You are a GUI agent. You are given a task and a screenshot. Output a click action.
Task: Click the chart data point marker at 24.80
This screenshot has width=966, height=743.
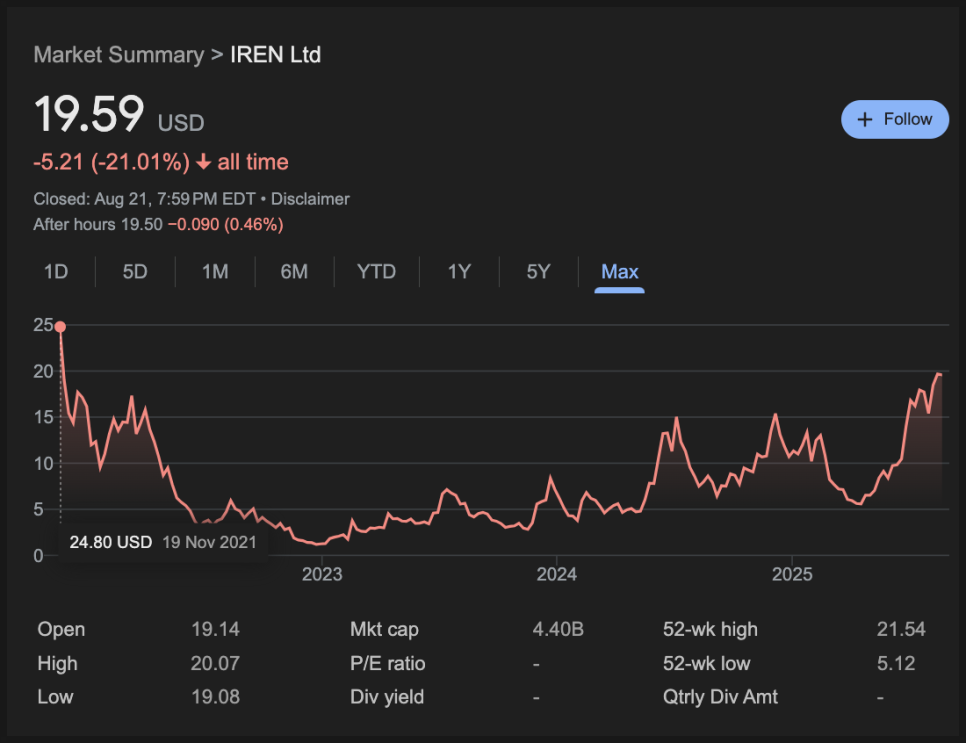tap(60, 327)
